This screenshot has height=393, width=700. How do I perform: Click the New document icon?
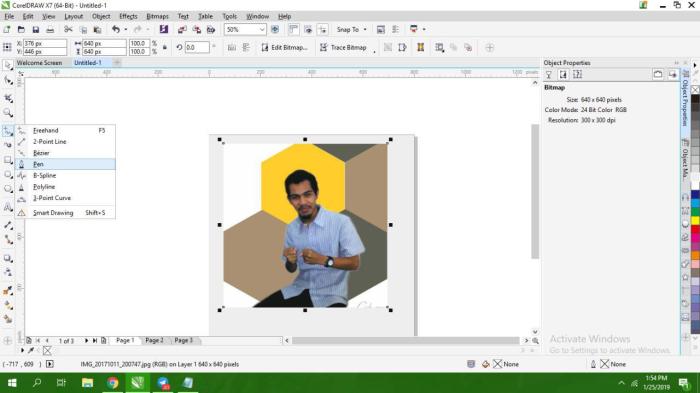(x=7, y=29)
